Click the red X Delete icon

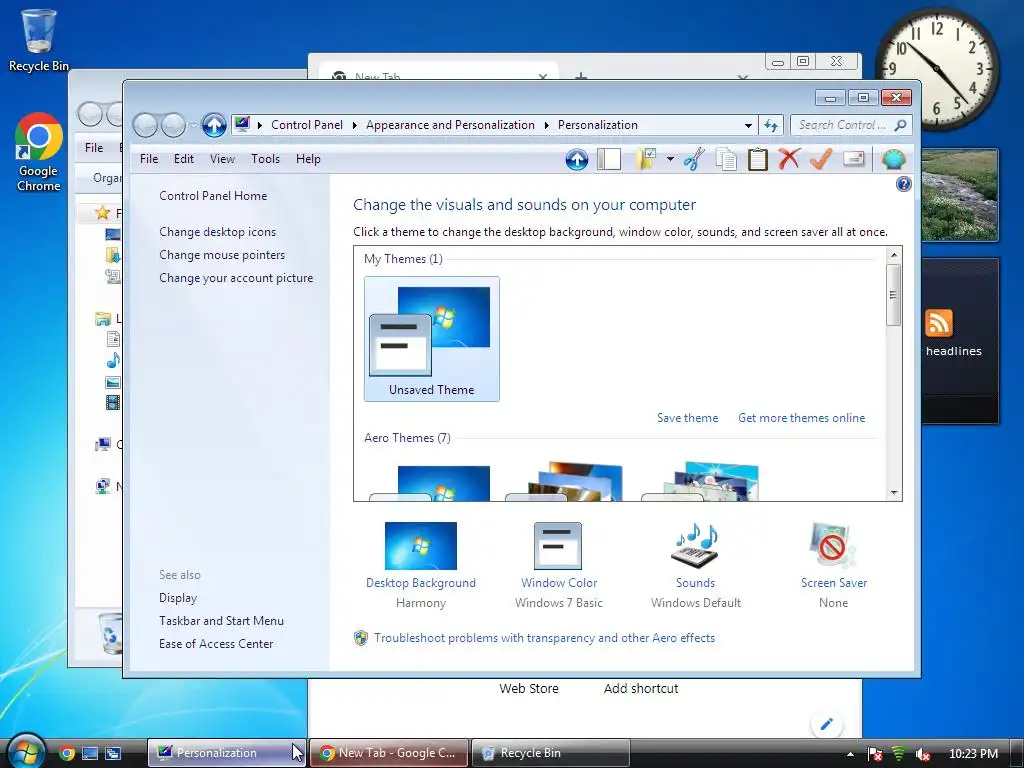pyautogui.click(x=789, y=159)
